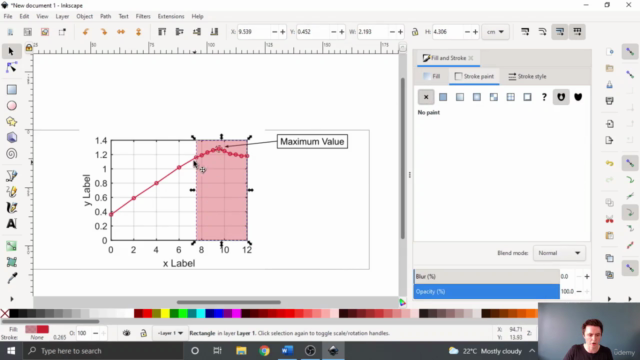640x360 pixels.
Task: Pick the cyan palette swatch
Action: [x=200, y=313]
